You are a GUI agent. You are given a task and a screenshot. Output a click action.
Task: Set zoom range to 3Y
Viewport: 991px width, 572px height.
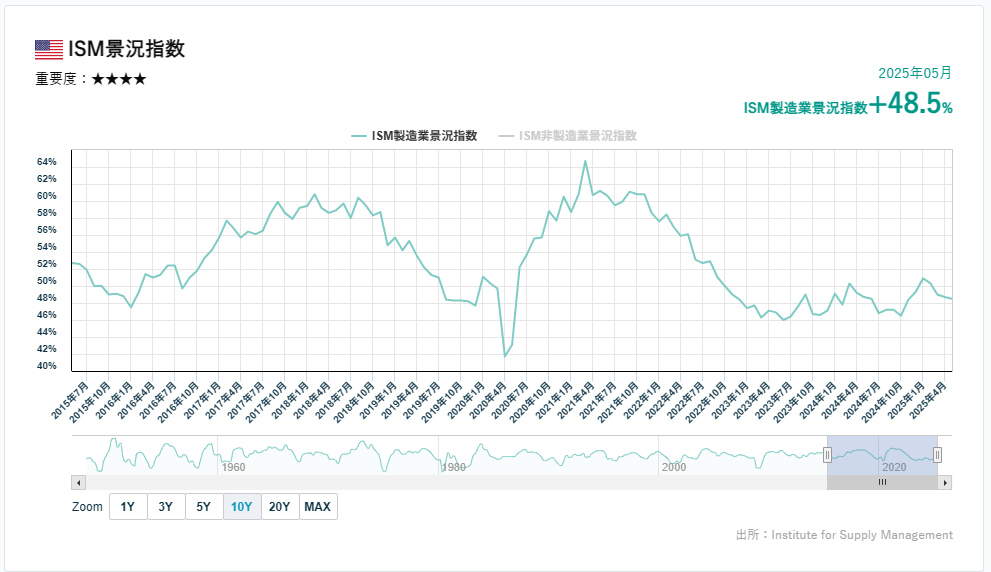tap(166, 507)
